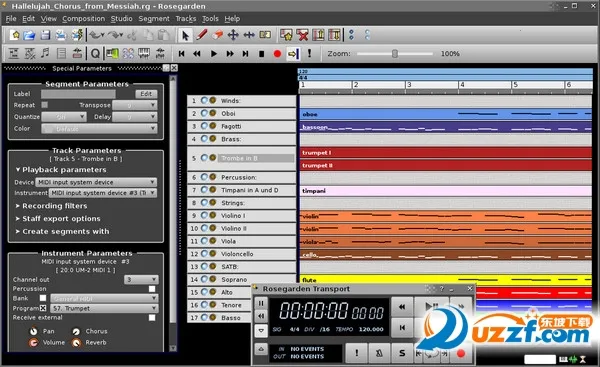Image resolution: width=600 pixels, height=367 pixels.
Task: Open a composition file
Action: (29, 35)
